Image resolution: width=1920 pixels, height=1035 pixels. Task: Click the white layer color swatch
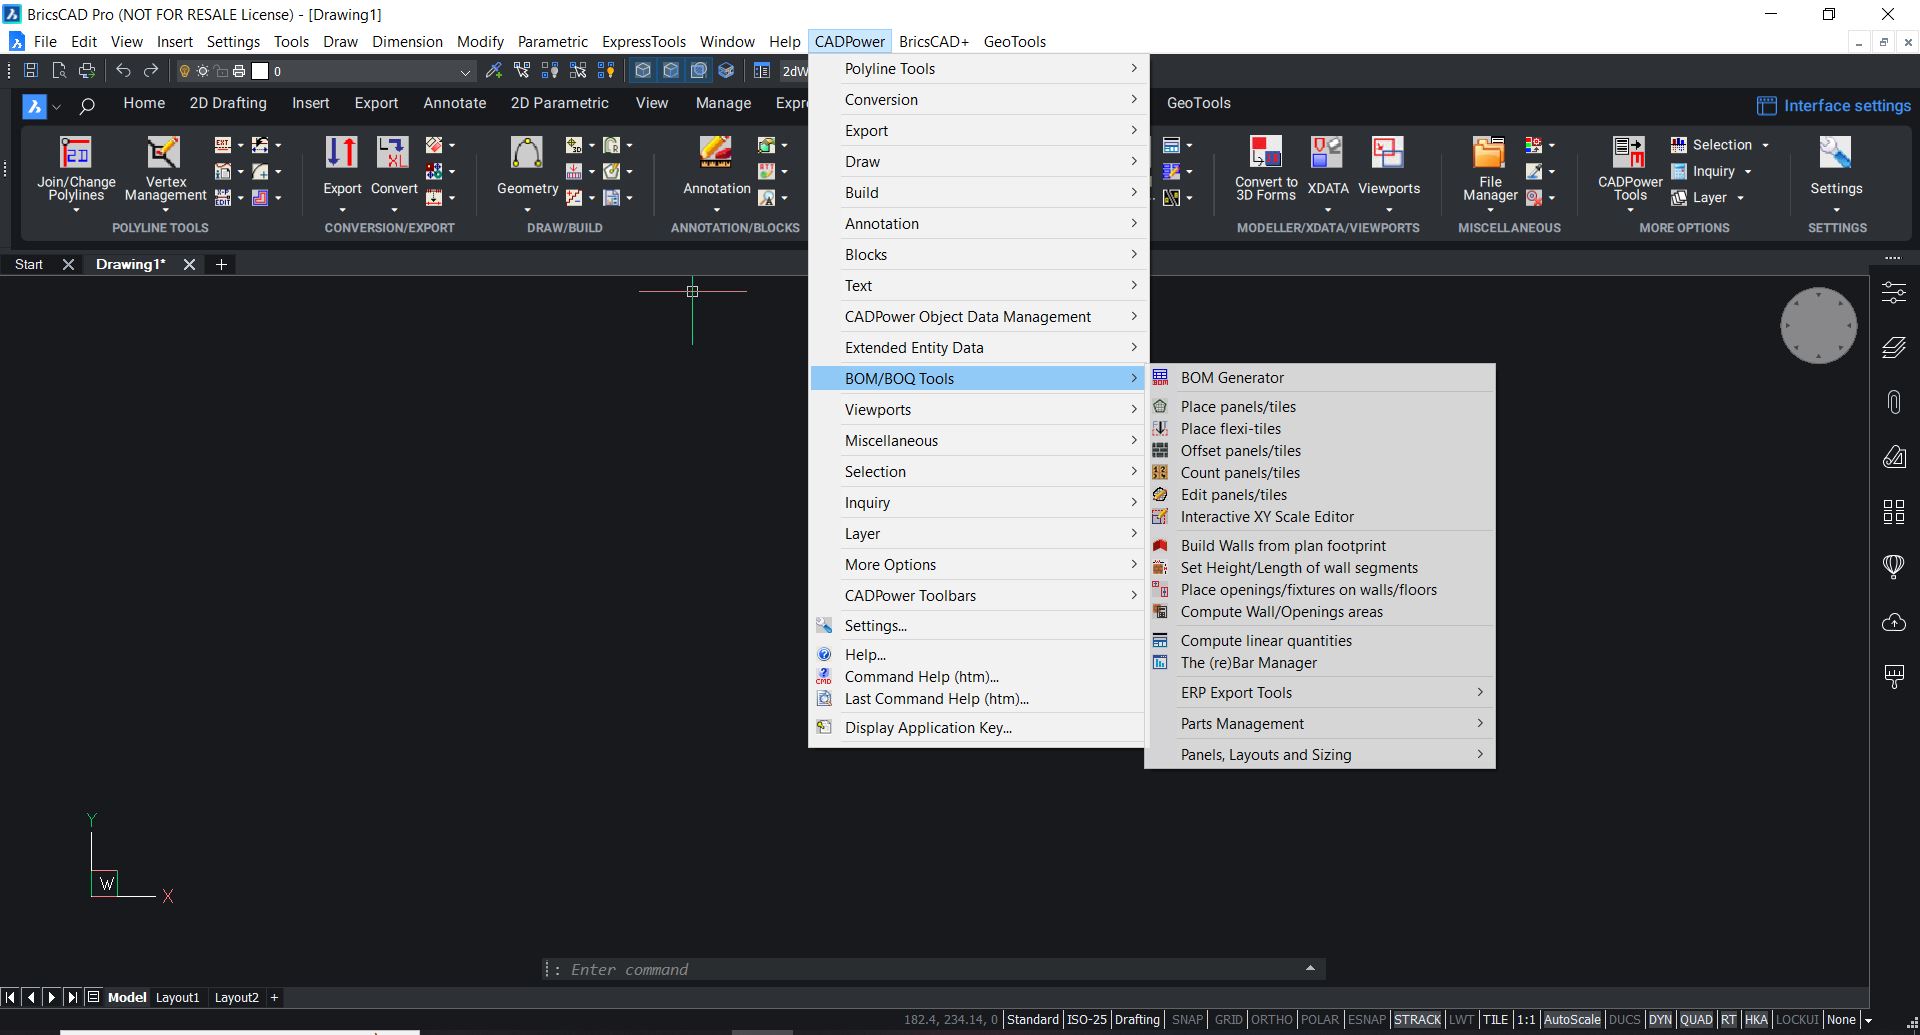point(260,71)
